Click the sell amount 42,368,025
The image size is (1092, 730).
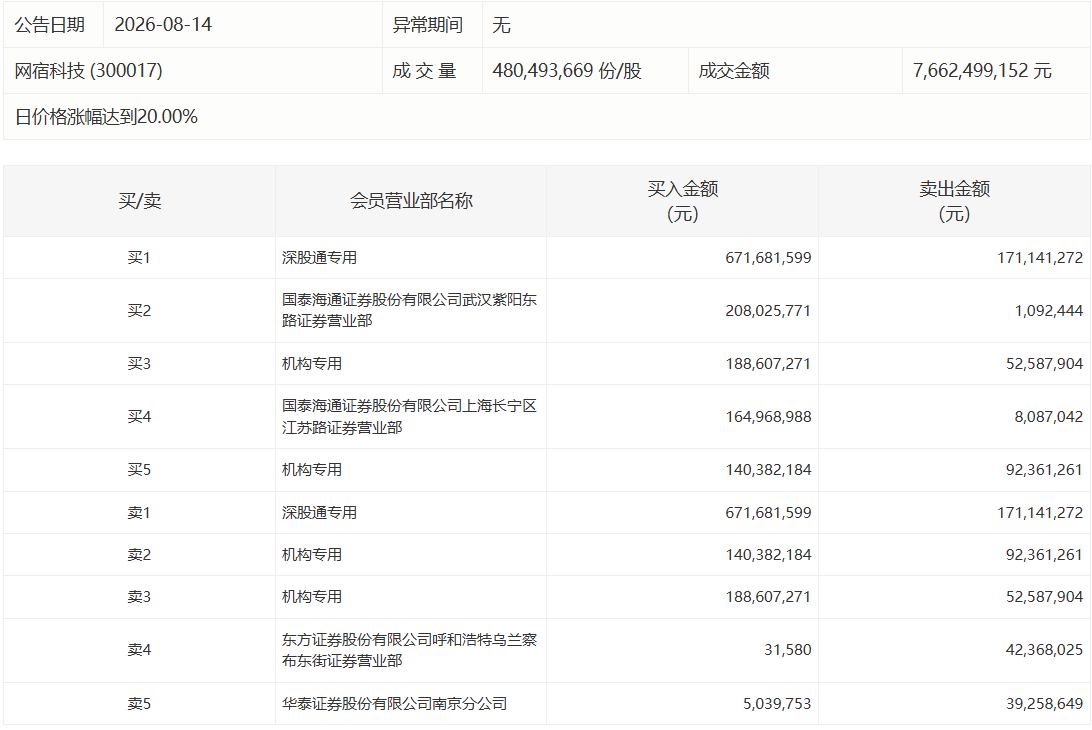click(x=1044, y=650)
